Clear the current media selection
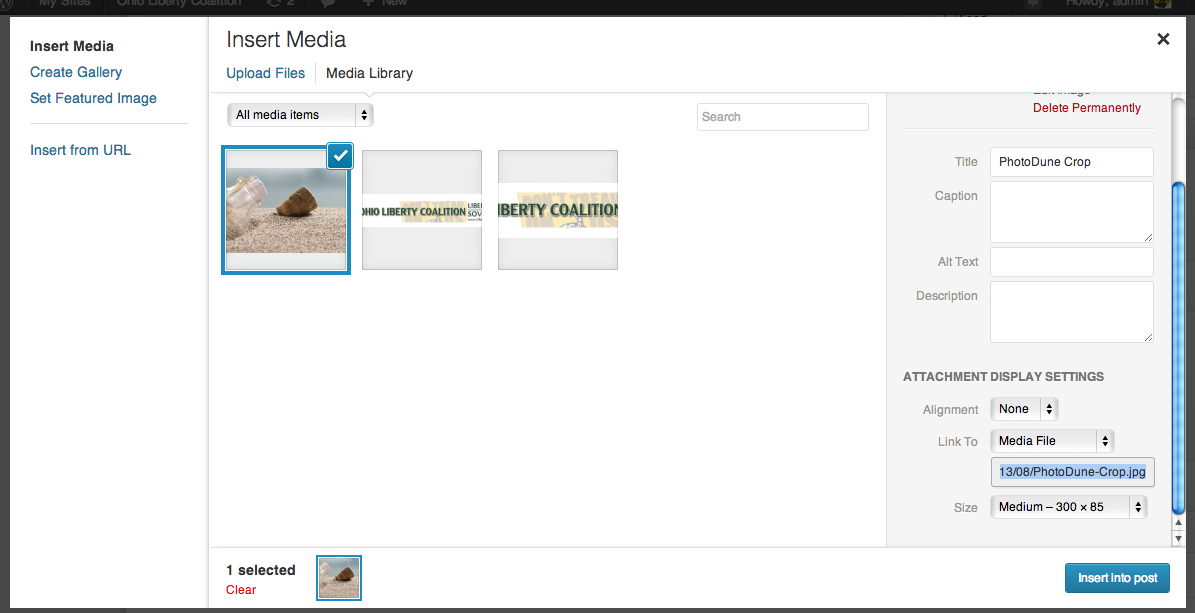1195x613 pixels. pos(241,589)
